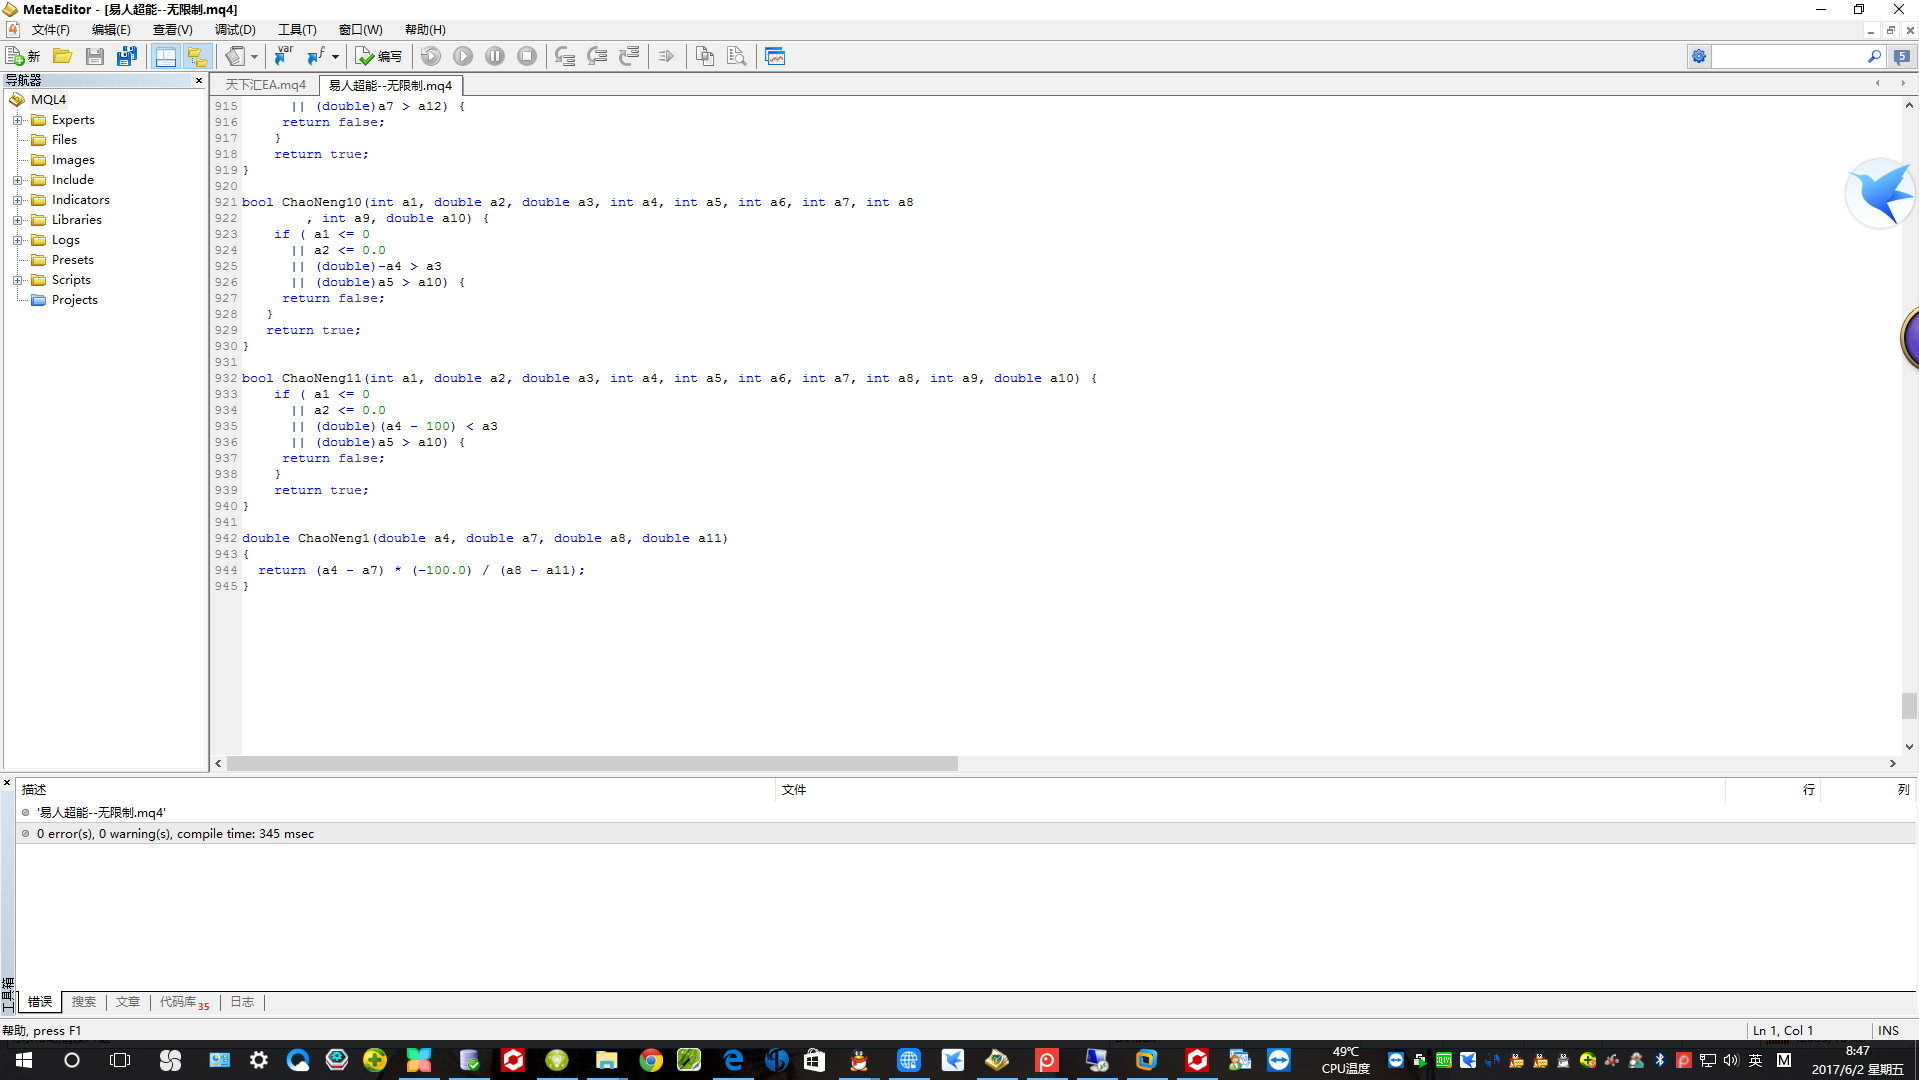The height and width of the screenshot is (1080, 1919).
Task: Switch to the 文章 toolbox tab
Action: point(128,1002)
